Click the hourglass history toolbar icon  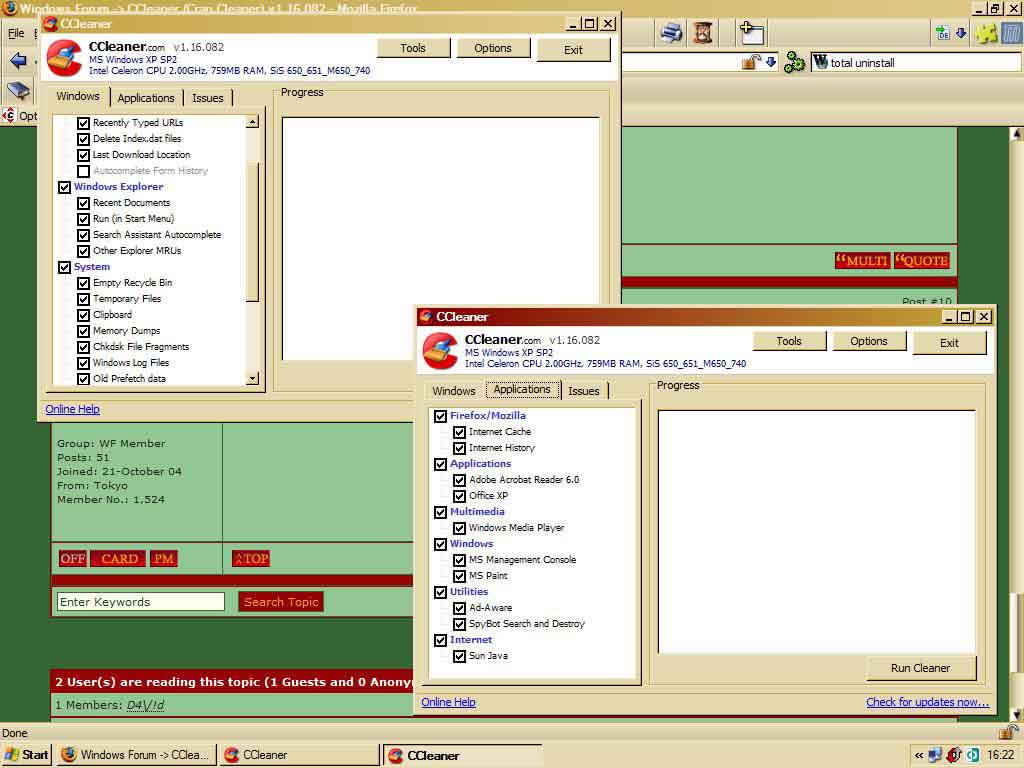(703, 33)
